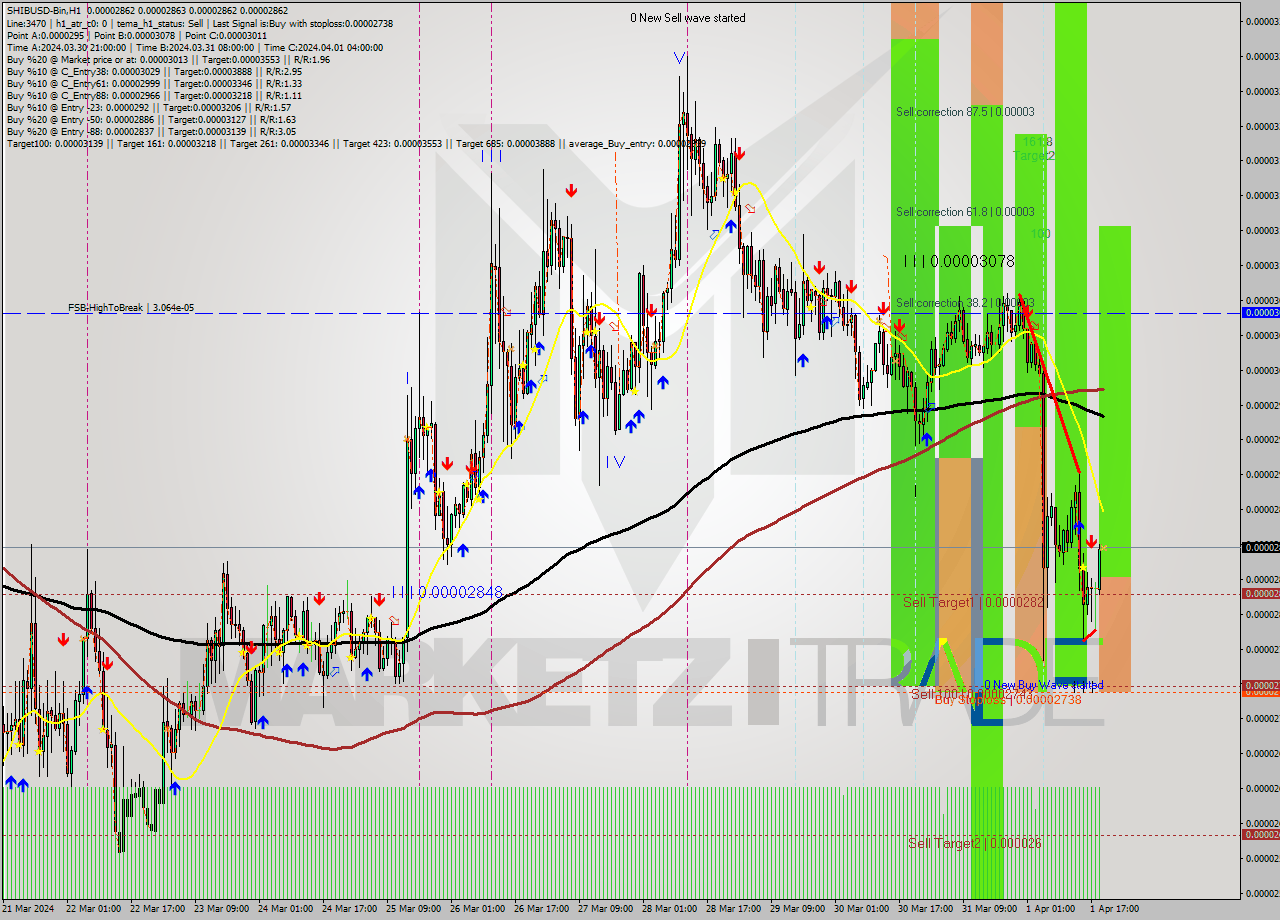1280x920 pixels.
Task: Click the '28 Mar 17:00' time axis label
Action: click(x=733, y=909)
